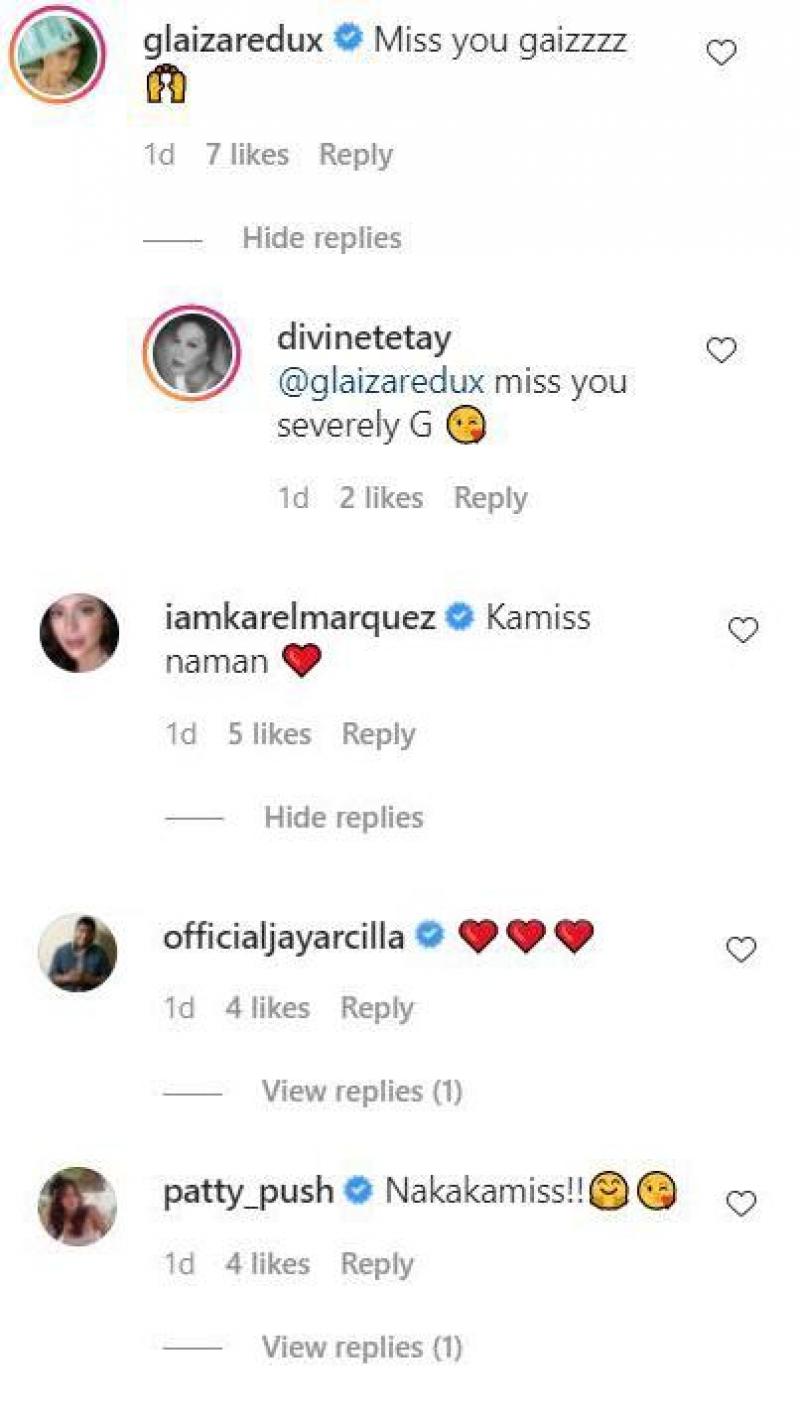The image size is (800, 1421).
Task: Reply to glaizaredux's comment
Action: pyautogui.click(x=355, y=155)
